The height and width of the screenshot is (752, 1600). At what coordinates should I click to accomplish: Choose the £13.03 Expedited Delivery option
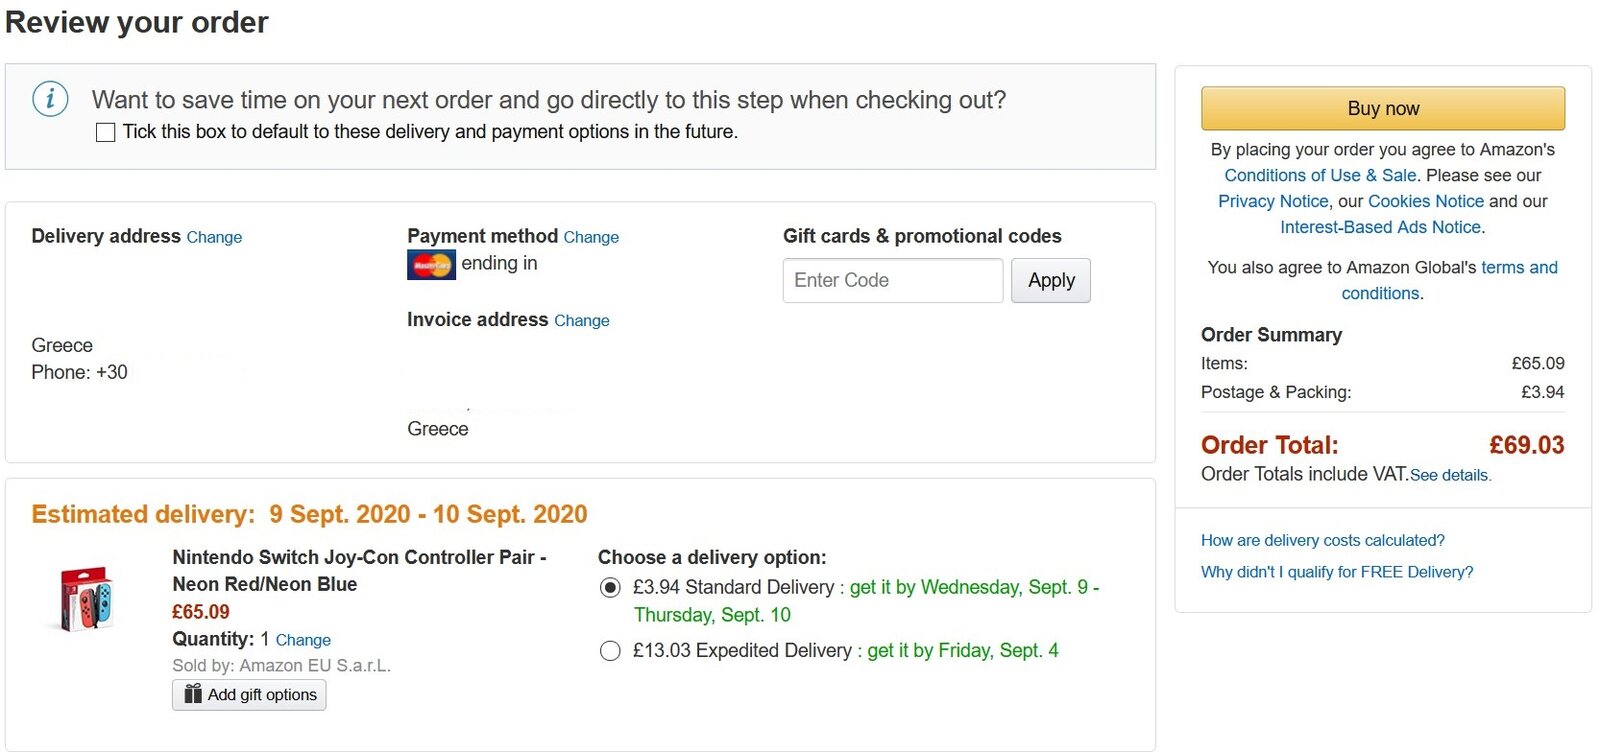point(610,651)
